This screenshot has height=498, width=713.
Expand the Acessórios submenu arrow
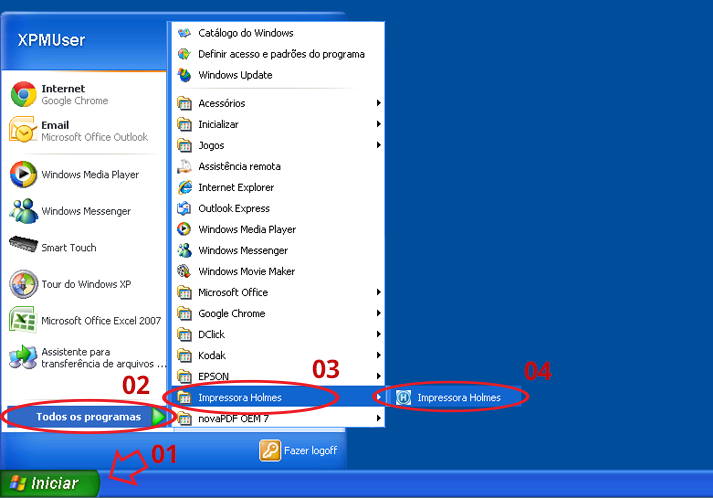(378, 103)
